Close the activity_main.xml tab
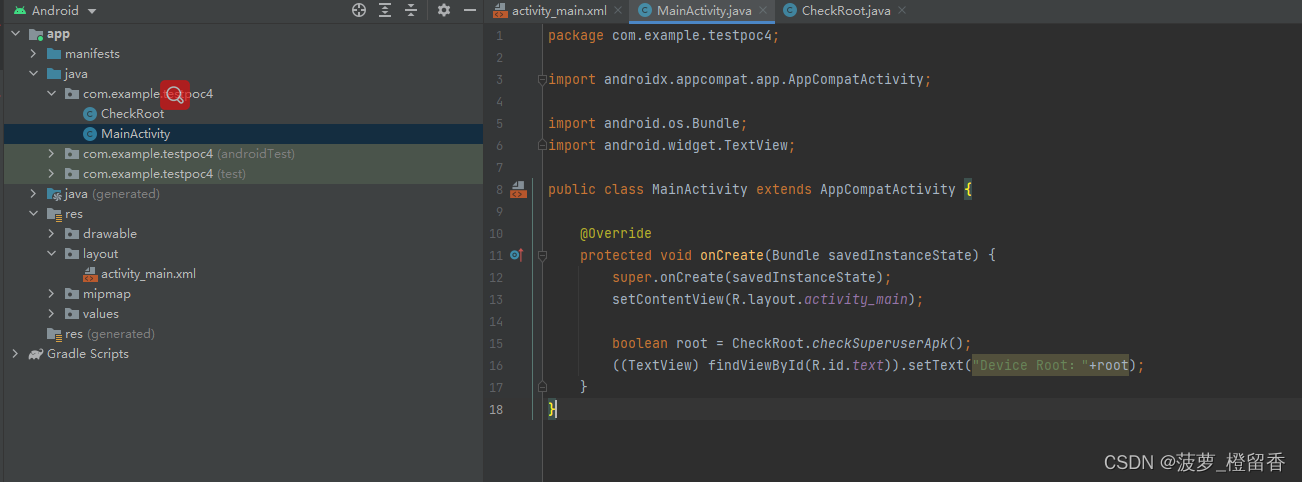Viewport: 1302px width, 482px height. [618, 11]
